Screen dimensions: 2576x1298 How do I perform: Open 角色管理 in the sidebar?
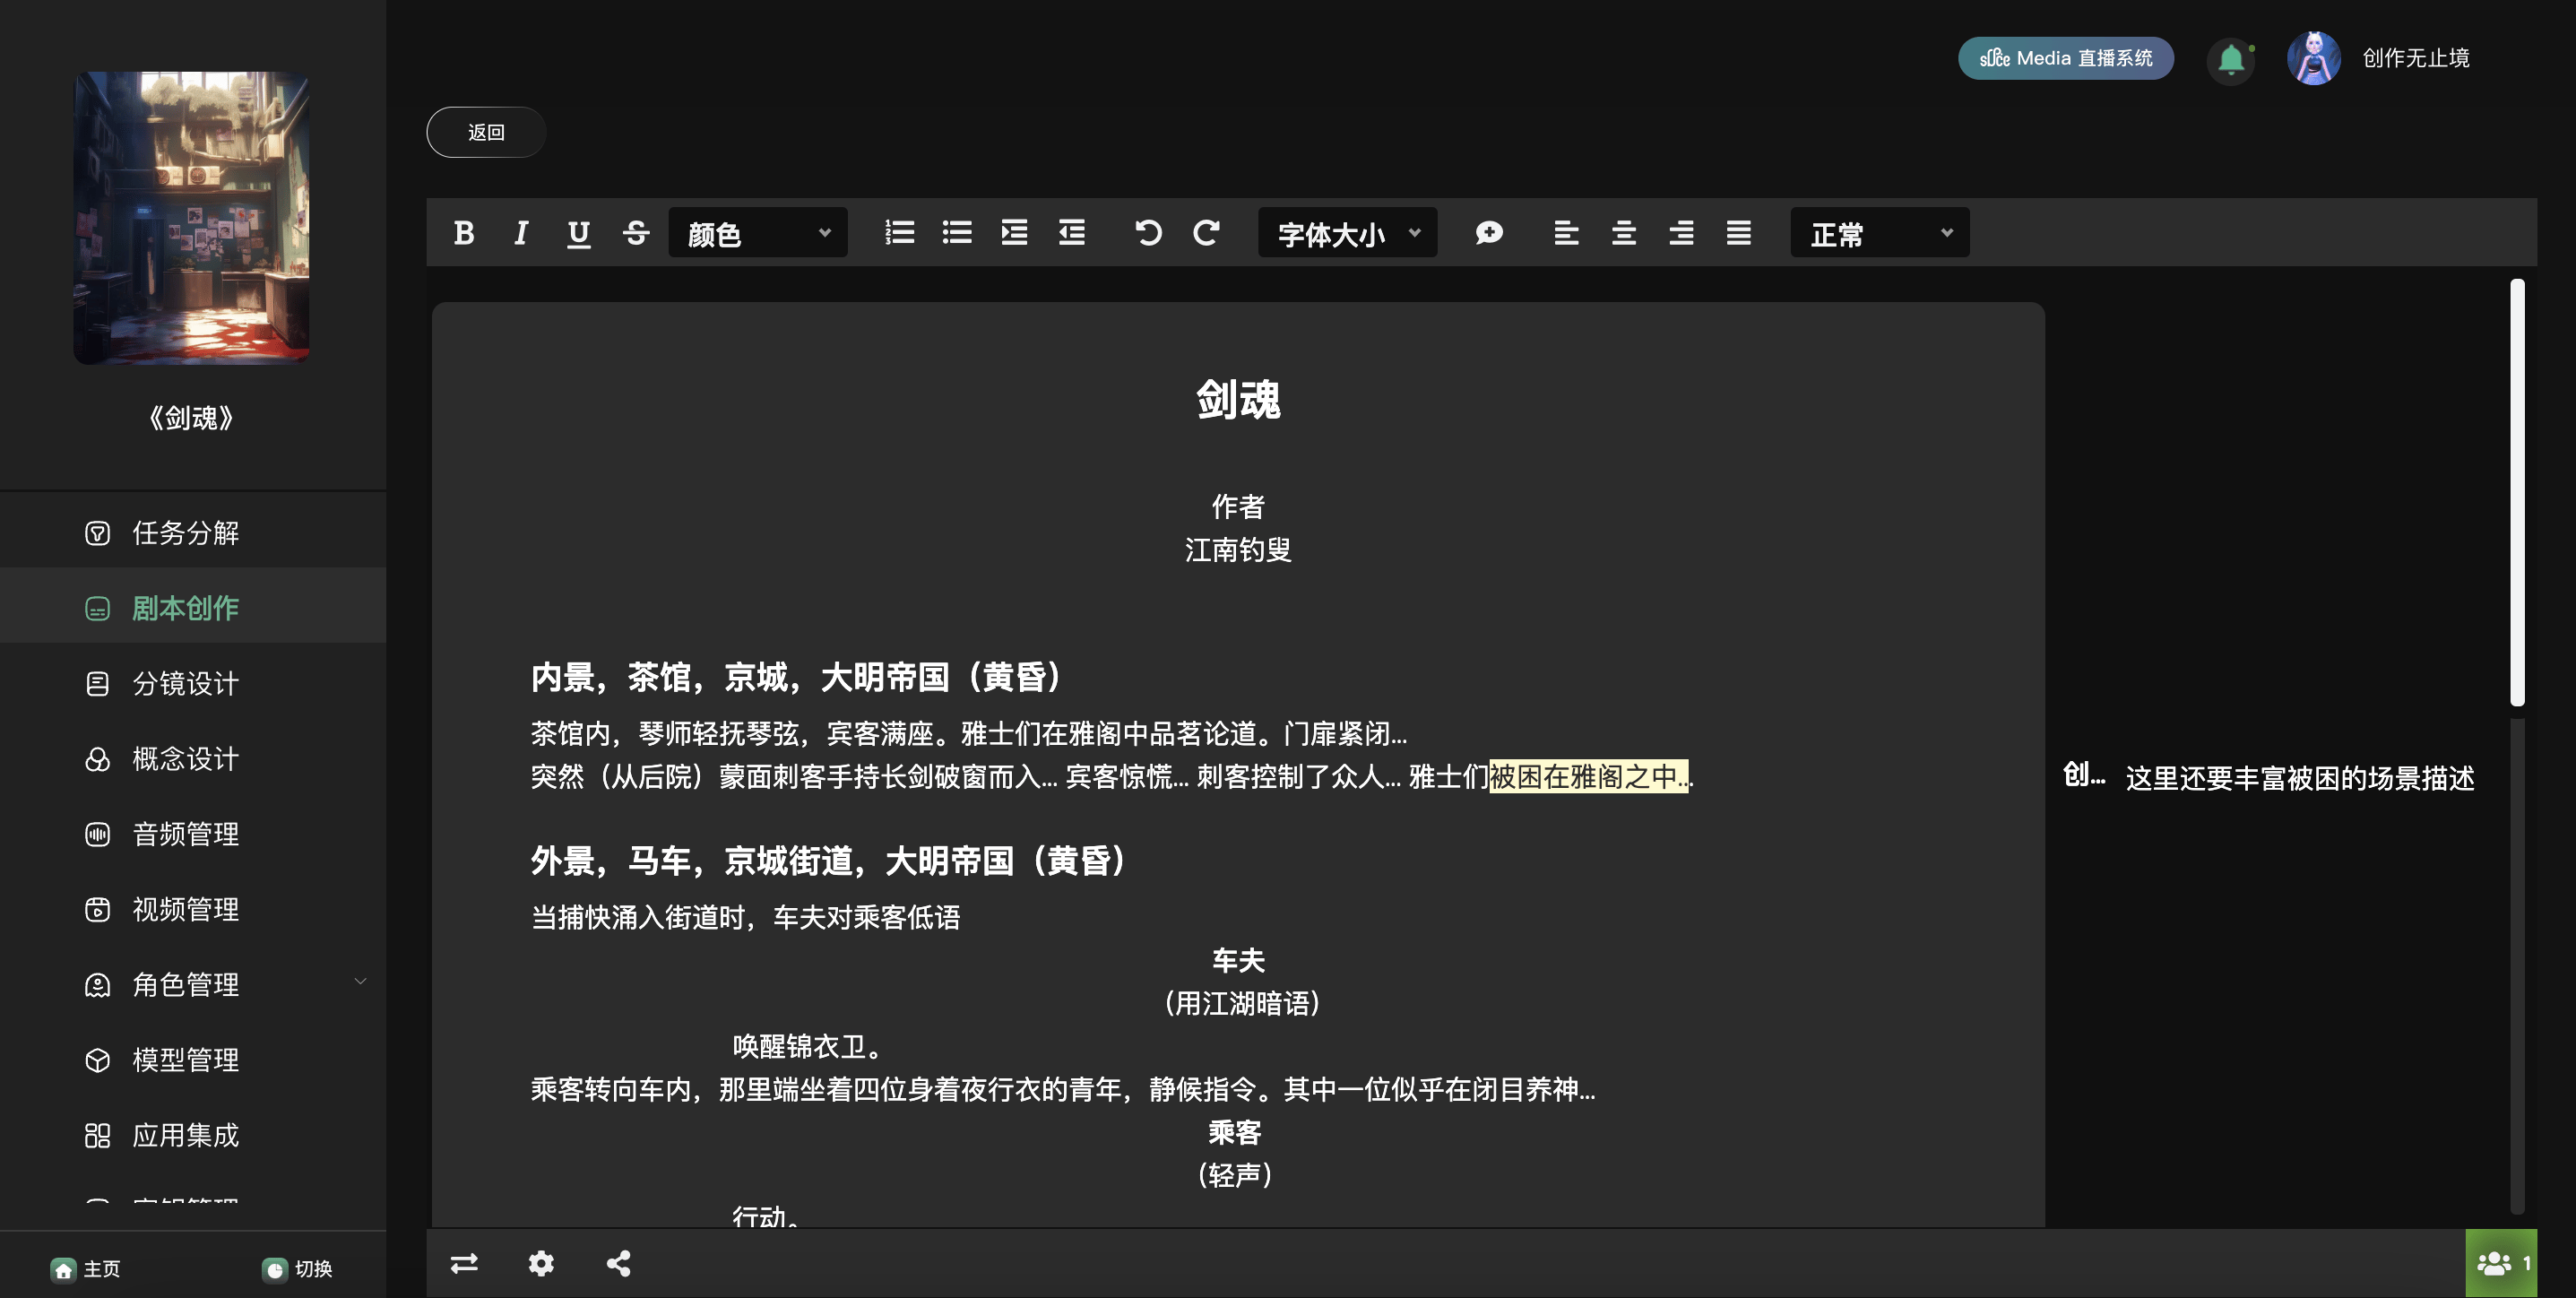click(x=193, y=985)
